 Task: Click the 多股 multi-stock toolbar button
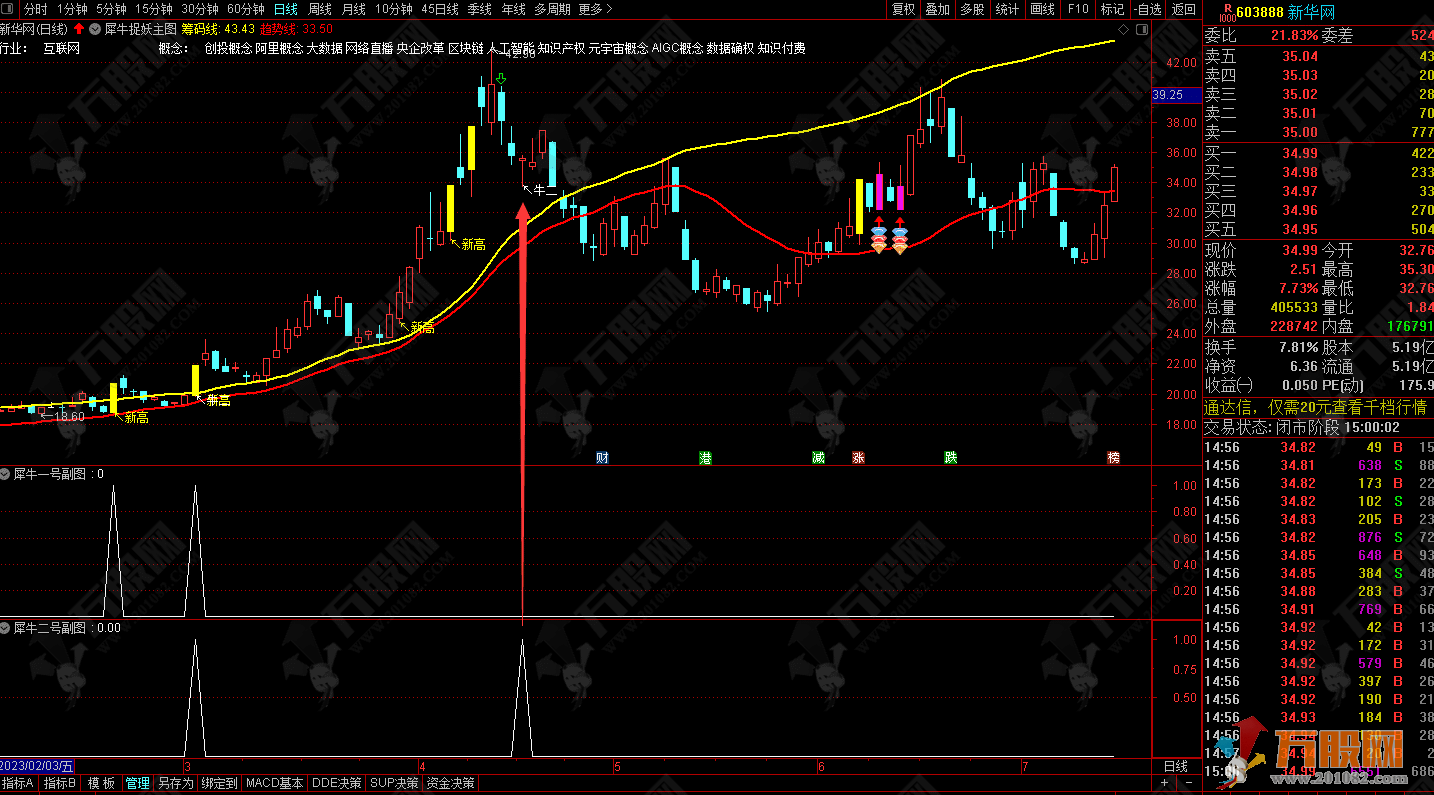[x=972, y=9]
